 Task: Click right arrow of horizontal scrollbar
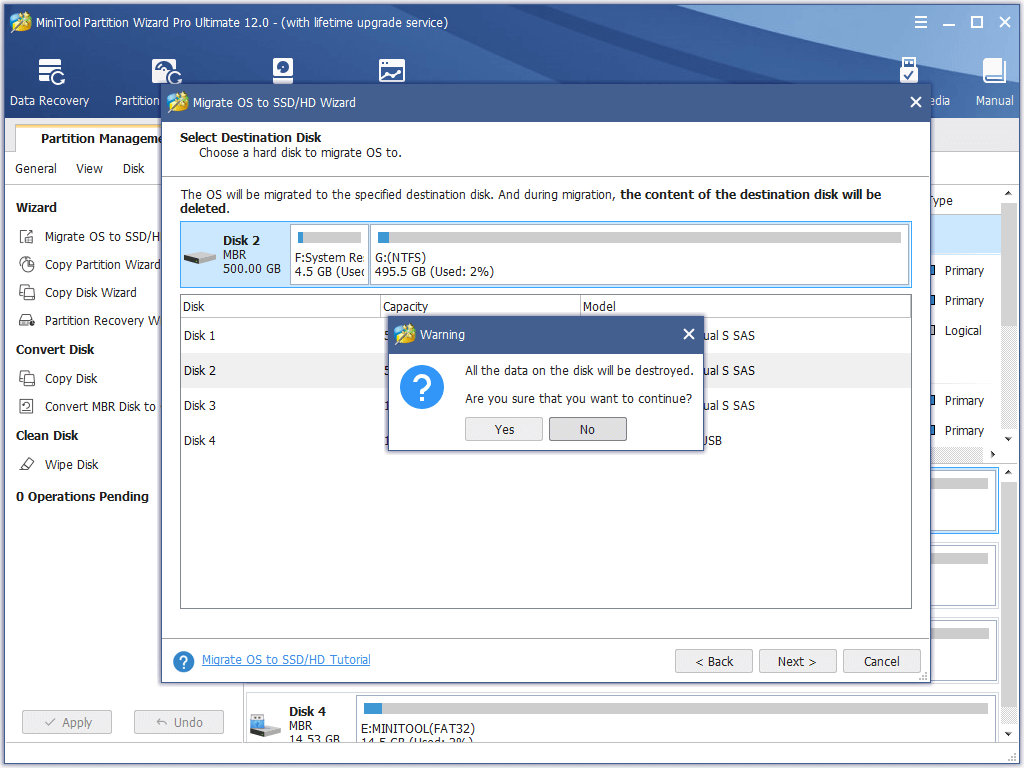(x=993, y=454)
